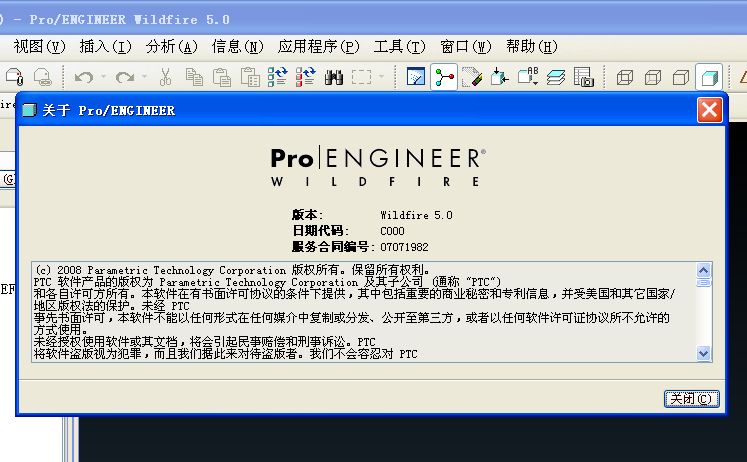
Task: Click the dashed sheet with pencil icon
Action: (472, 77)
